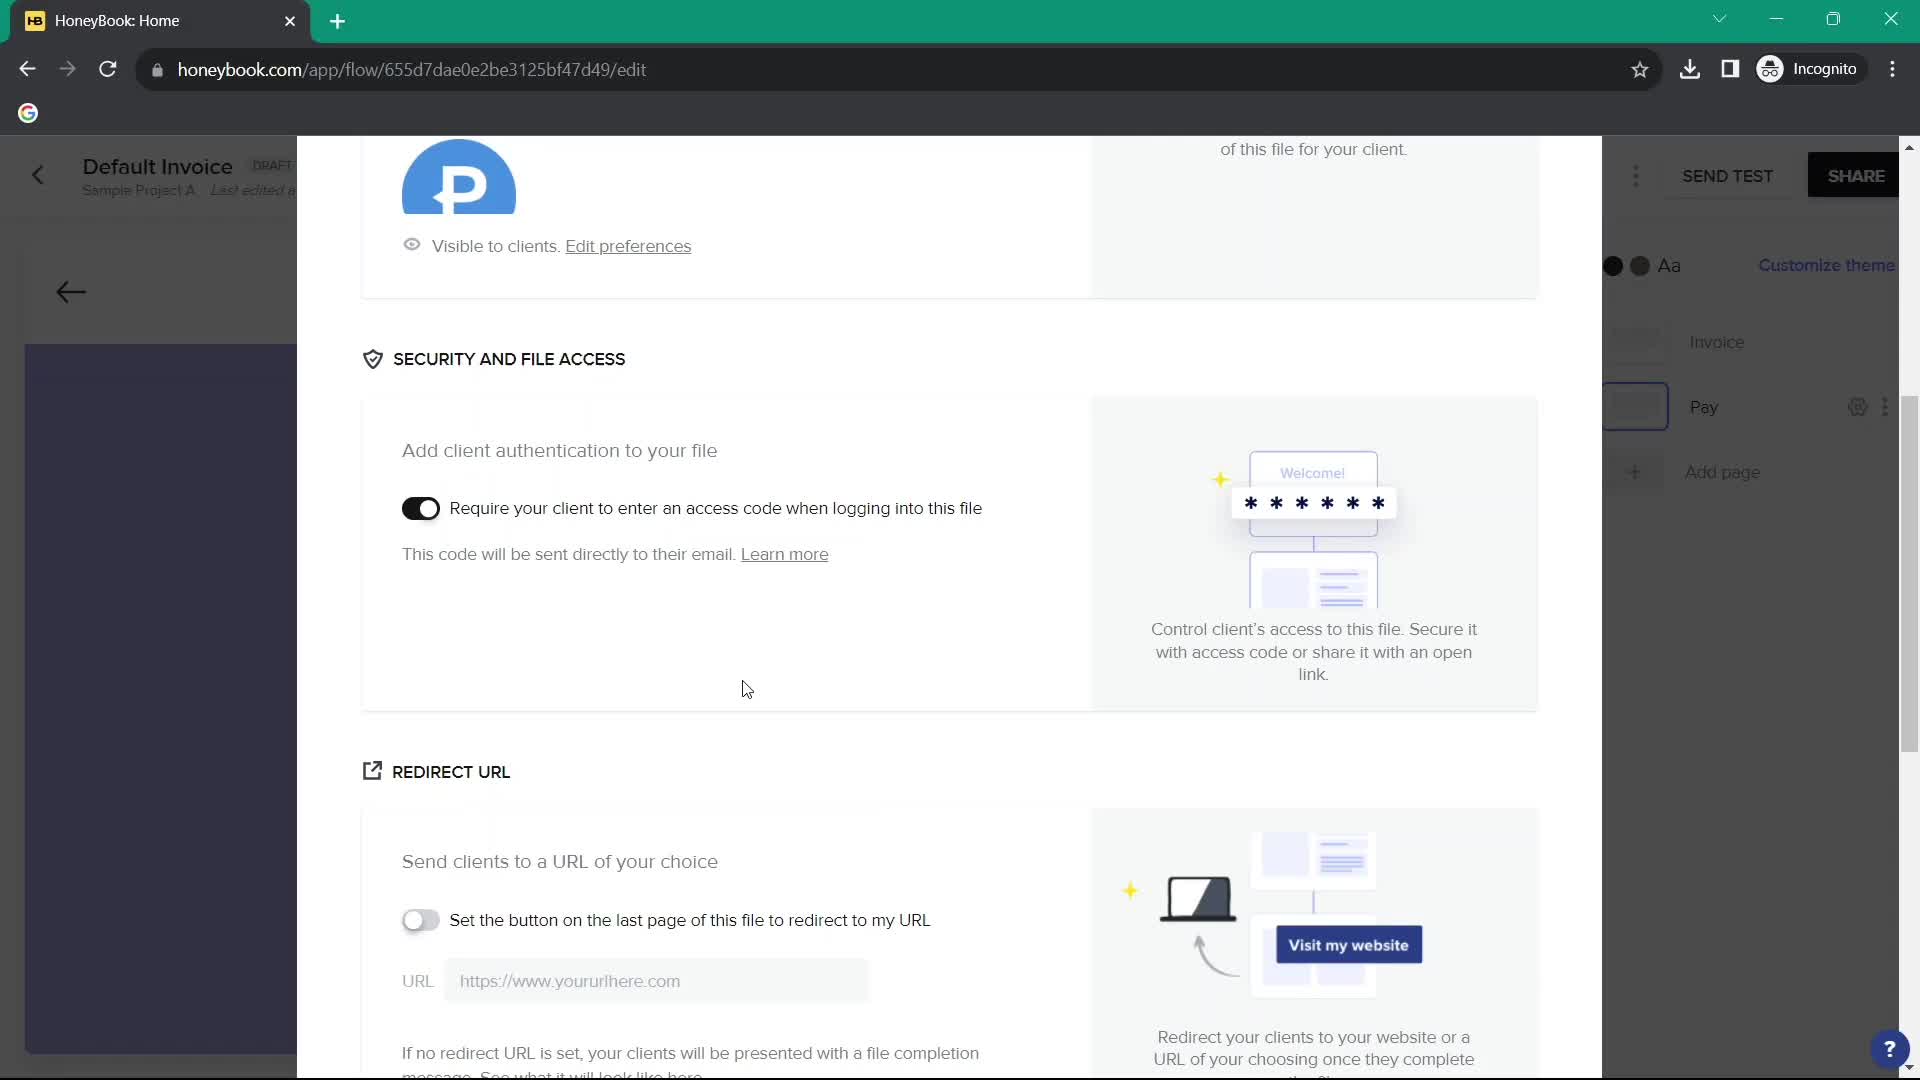Click the access code illustration
The width and height of the screenshot is (1920, 1080).
1313,528
